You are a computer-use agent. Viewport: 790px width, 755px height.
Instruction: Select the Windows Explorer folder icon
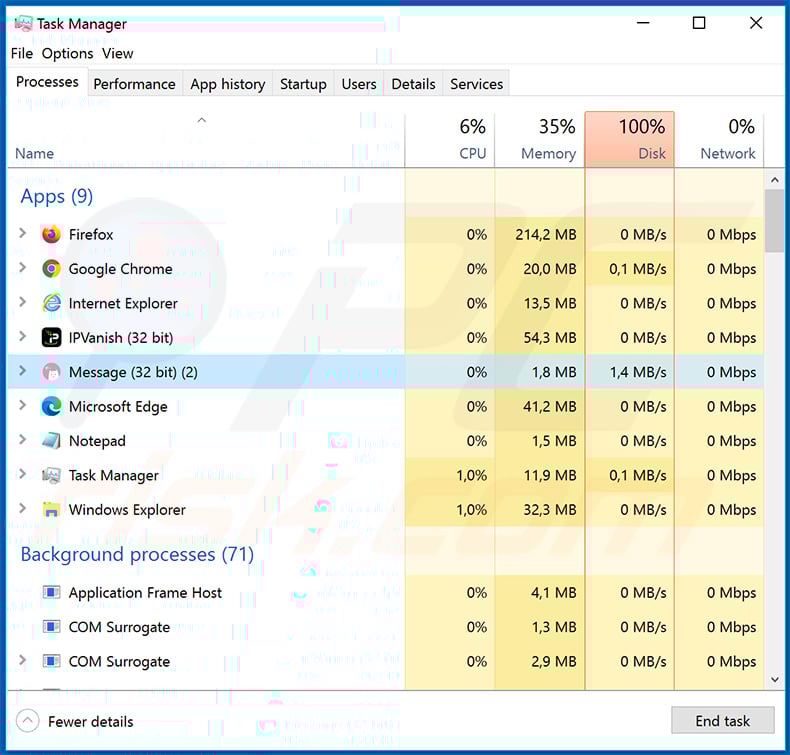51,510
